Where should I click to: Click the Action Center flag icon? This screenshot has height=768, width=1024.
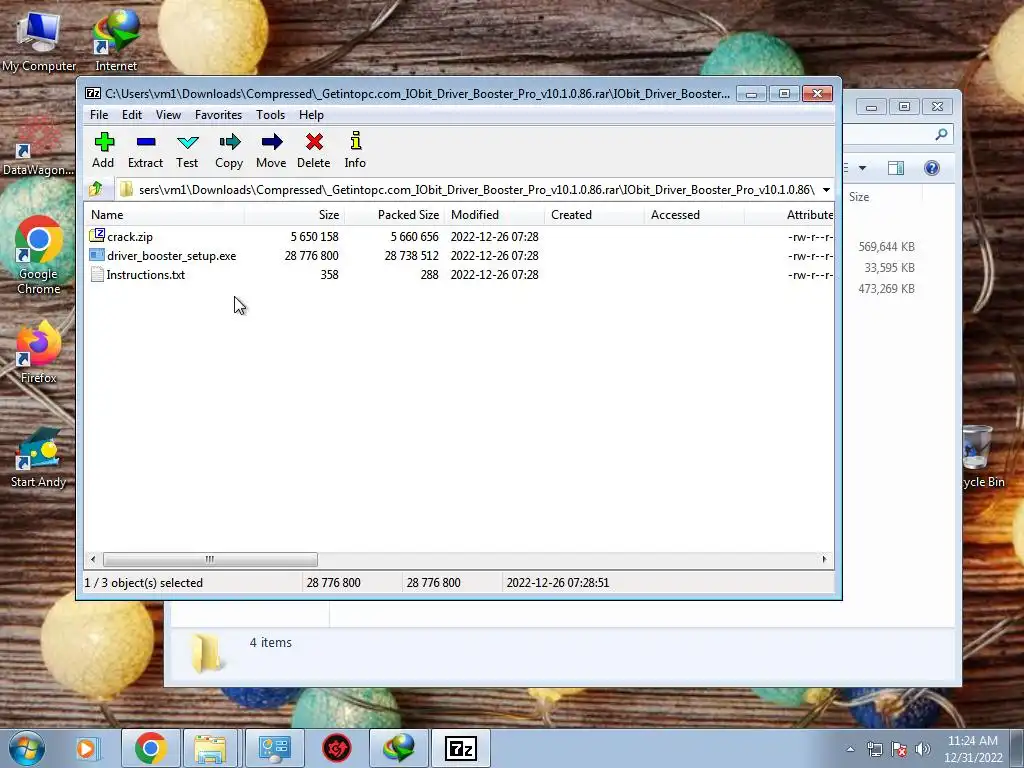(x=899, y=749)
